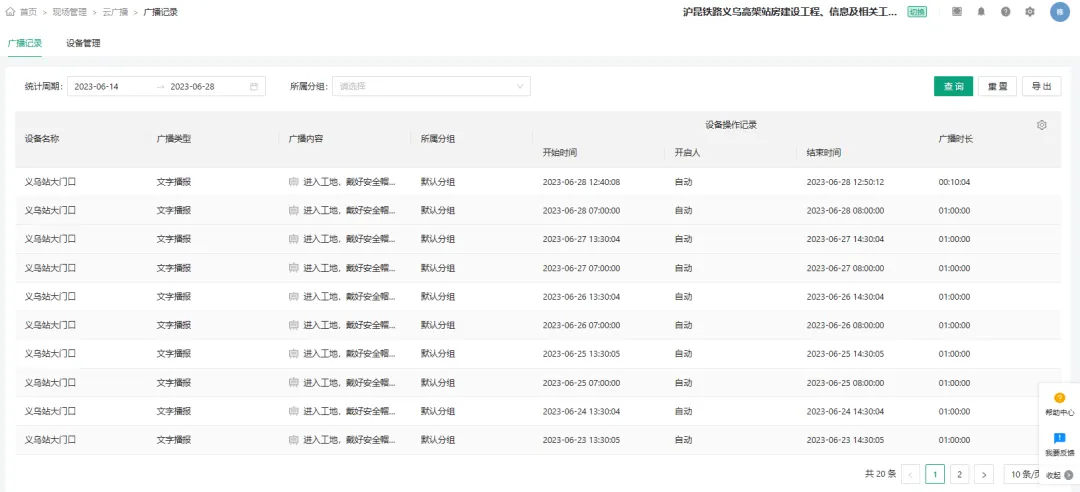Screen dimensions: 1080x492
Task: Collapse the floating panel via 收起
Action: (x=1059, y=475)
